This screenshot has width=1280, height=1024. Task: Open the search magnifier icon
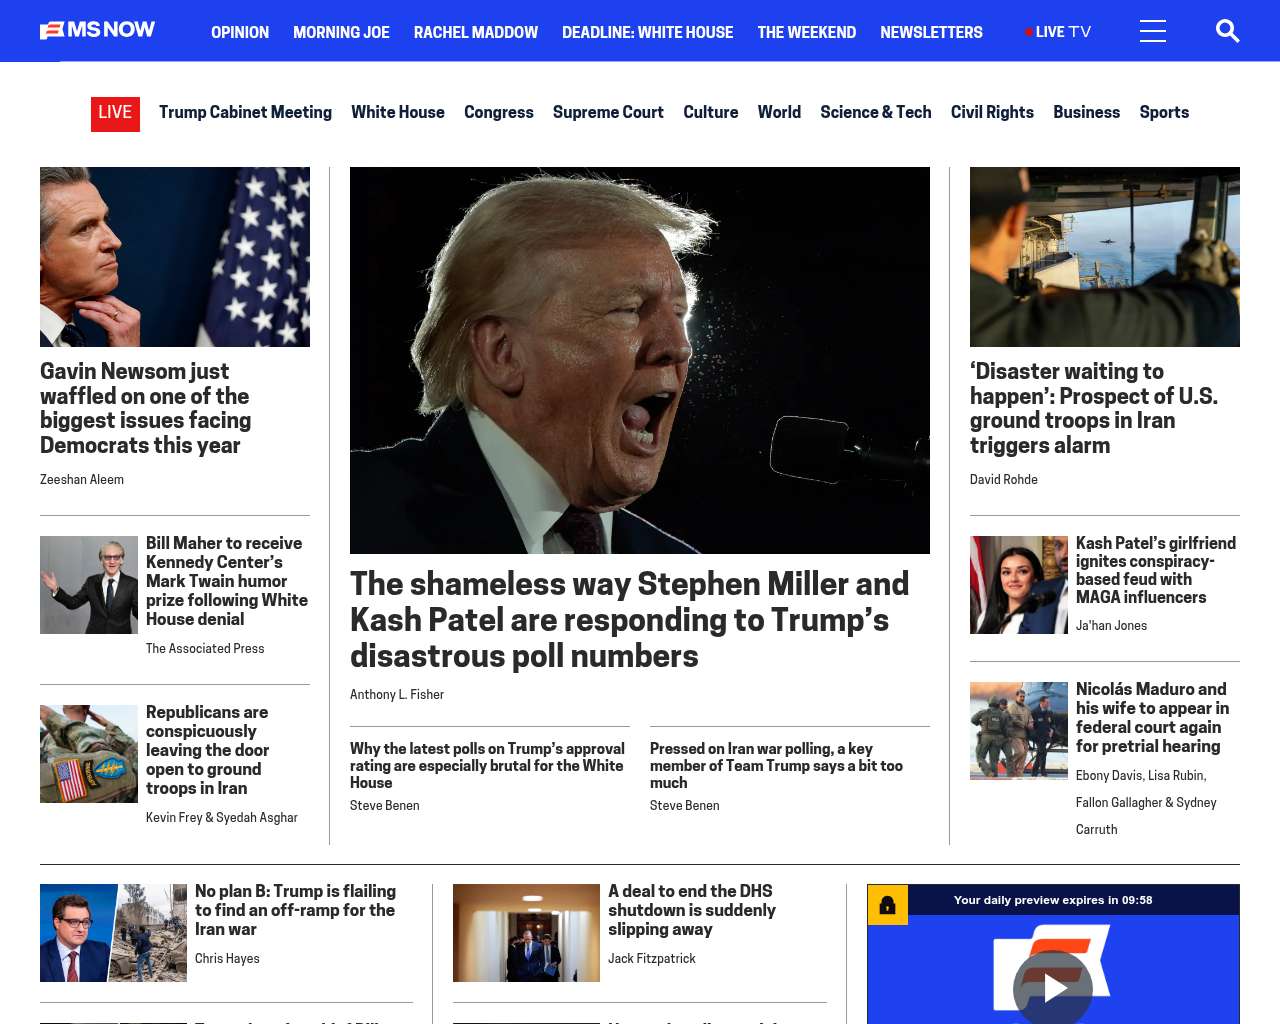click(x=1227, y=31)
